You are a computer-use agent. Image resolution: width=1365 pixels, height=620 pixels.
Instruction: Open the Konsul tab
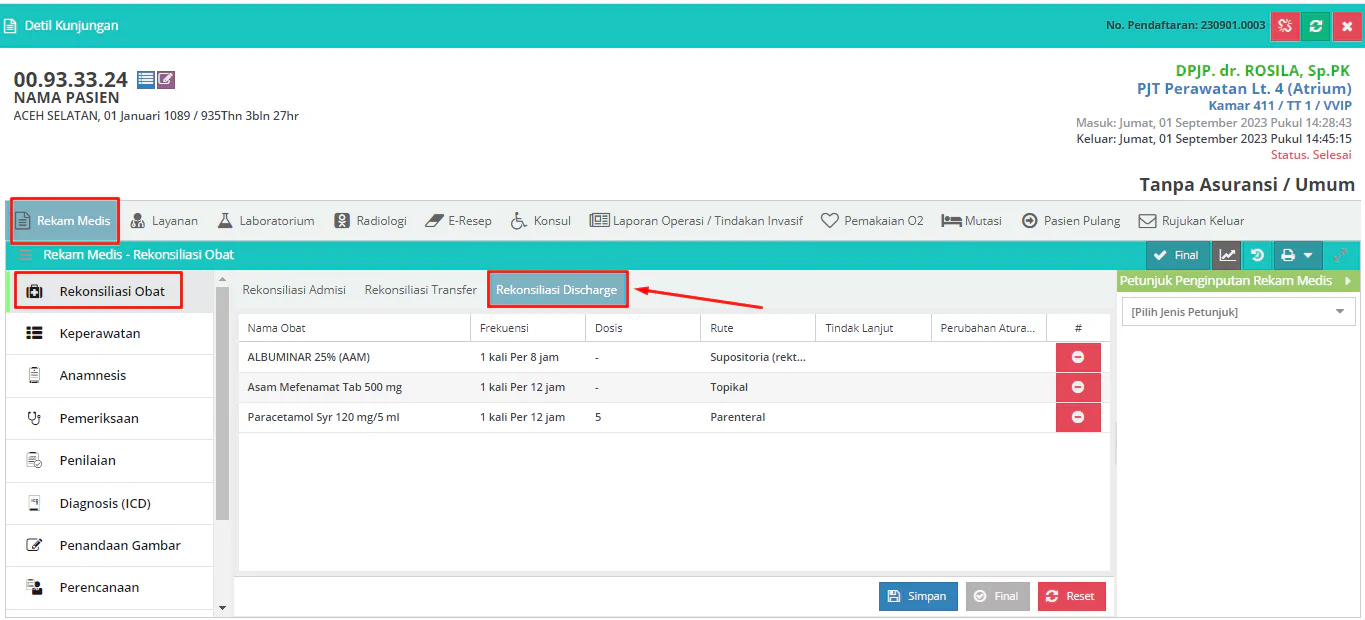tap(541, 221)
